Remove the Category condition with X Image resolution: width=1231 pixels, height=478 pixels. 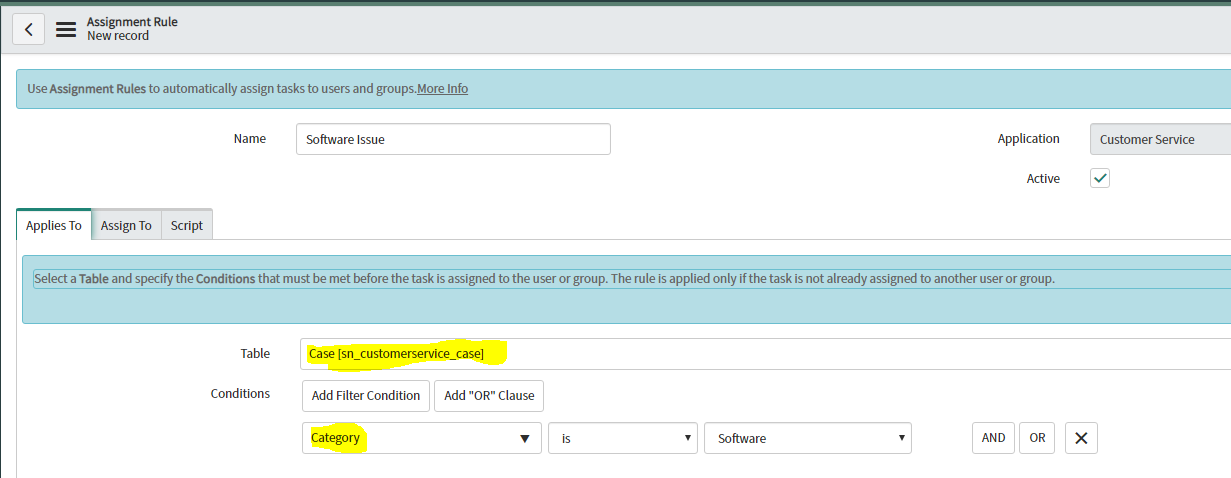[1081, 438]
